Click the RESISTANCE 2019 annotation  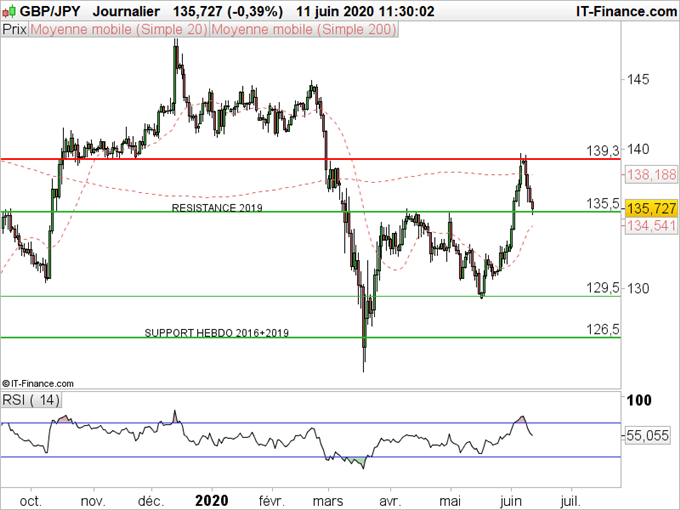click(x=217, y=208)
